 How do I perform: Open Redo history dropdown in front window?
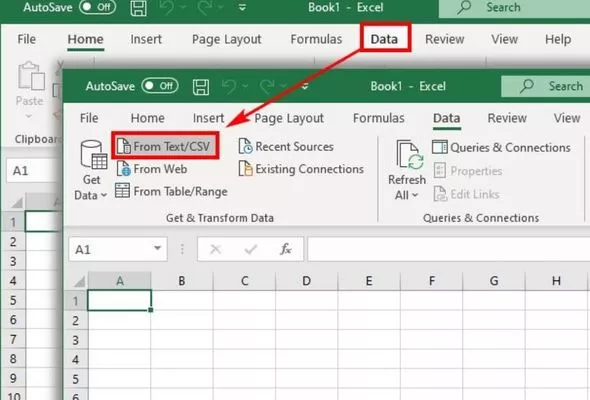pyautogui.click(x=283, y=86)
